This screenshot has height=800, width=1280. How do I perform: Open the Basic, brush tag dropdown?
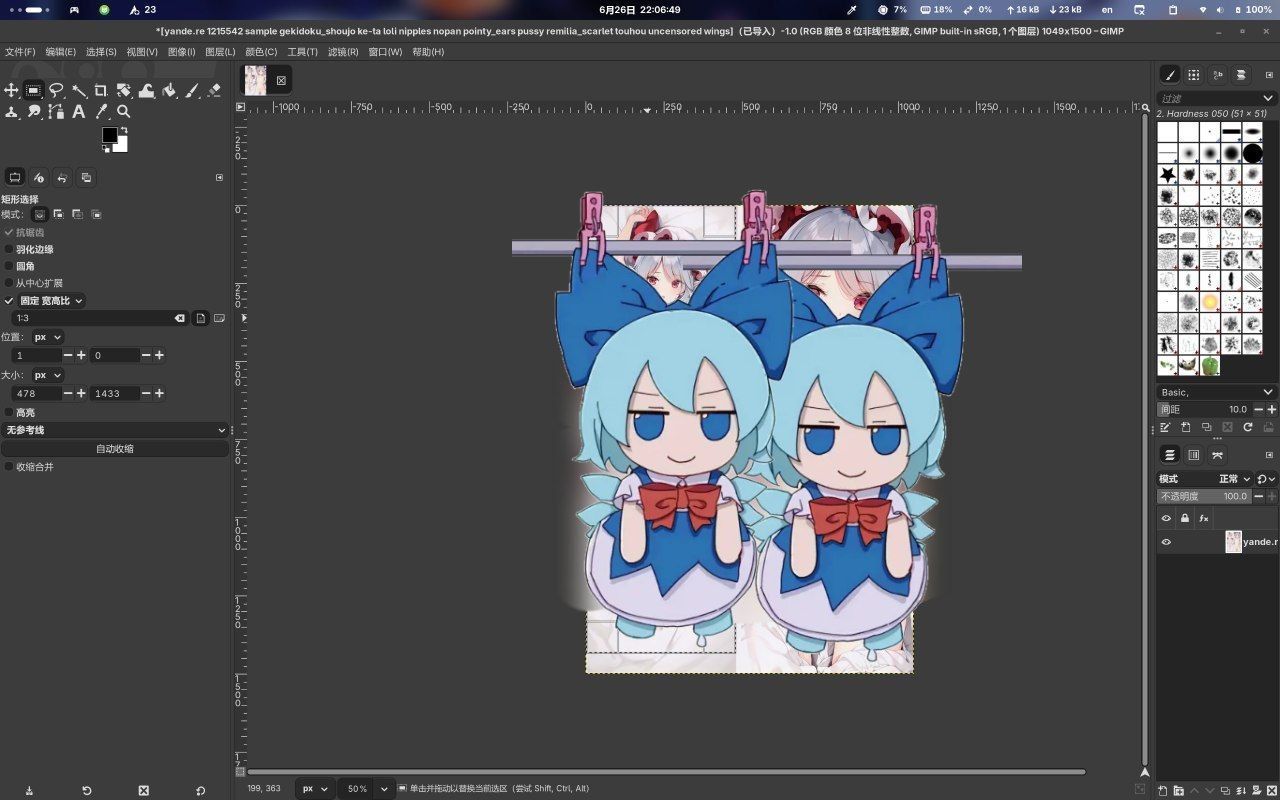[1217, 392]
